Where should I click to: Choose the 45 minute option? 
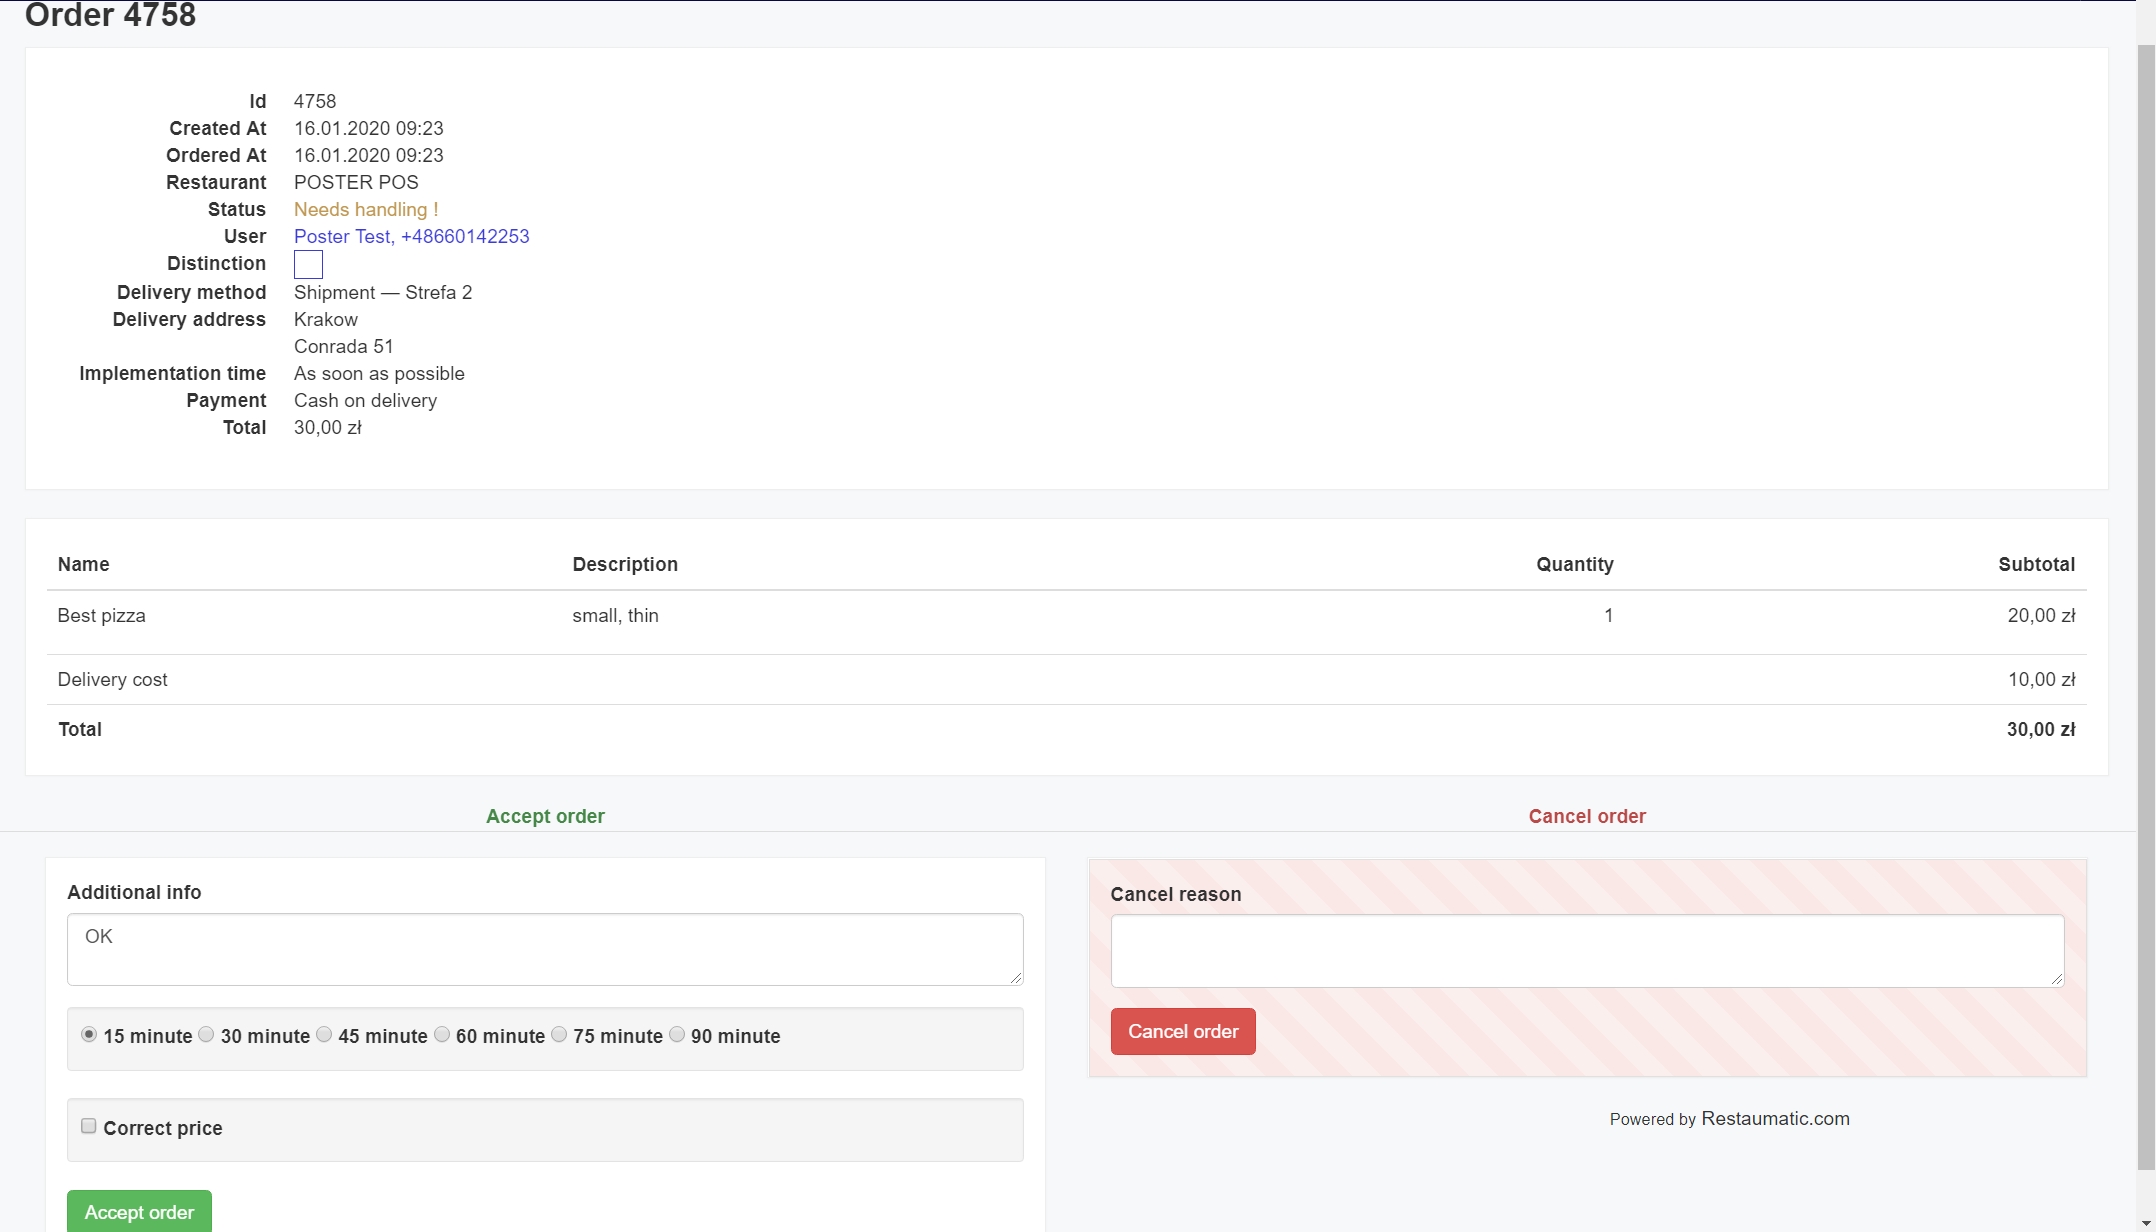pyautogui.click(x=323, y=1035)
